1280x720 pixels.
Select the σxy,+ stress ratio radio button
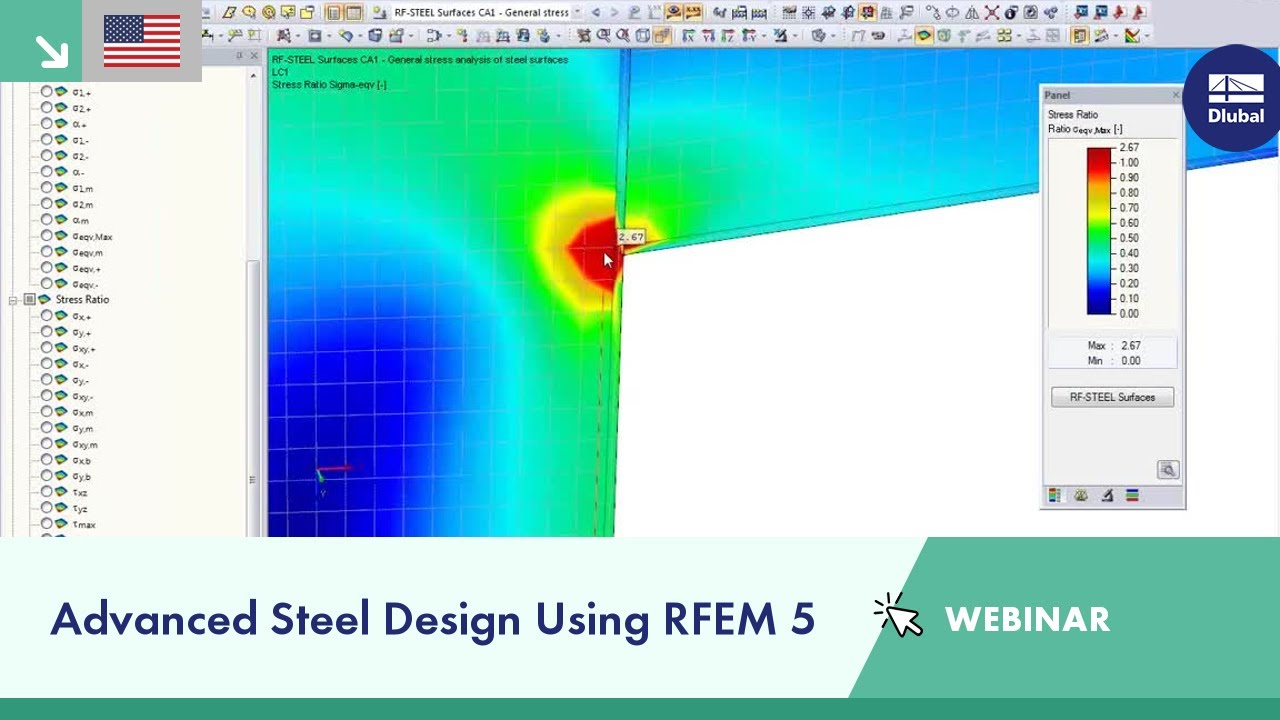pyautogui.click(x=46, y=349)
